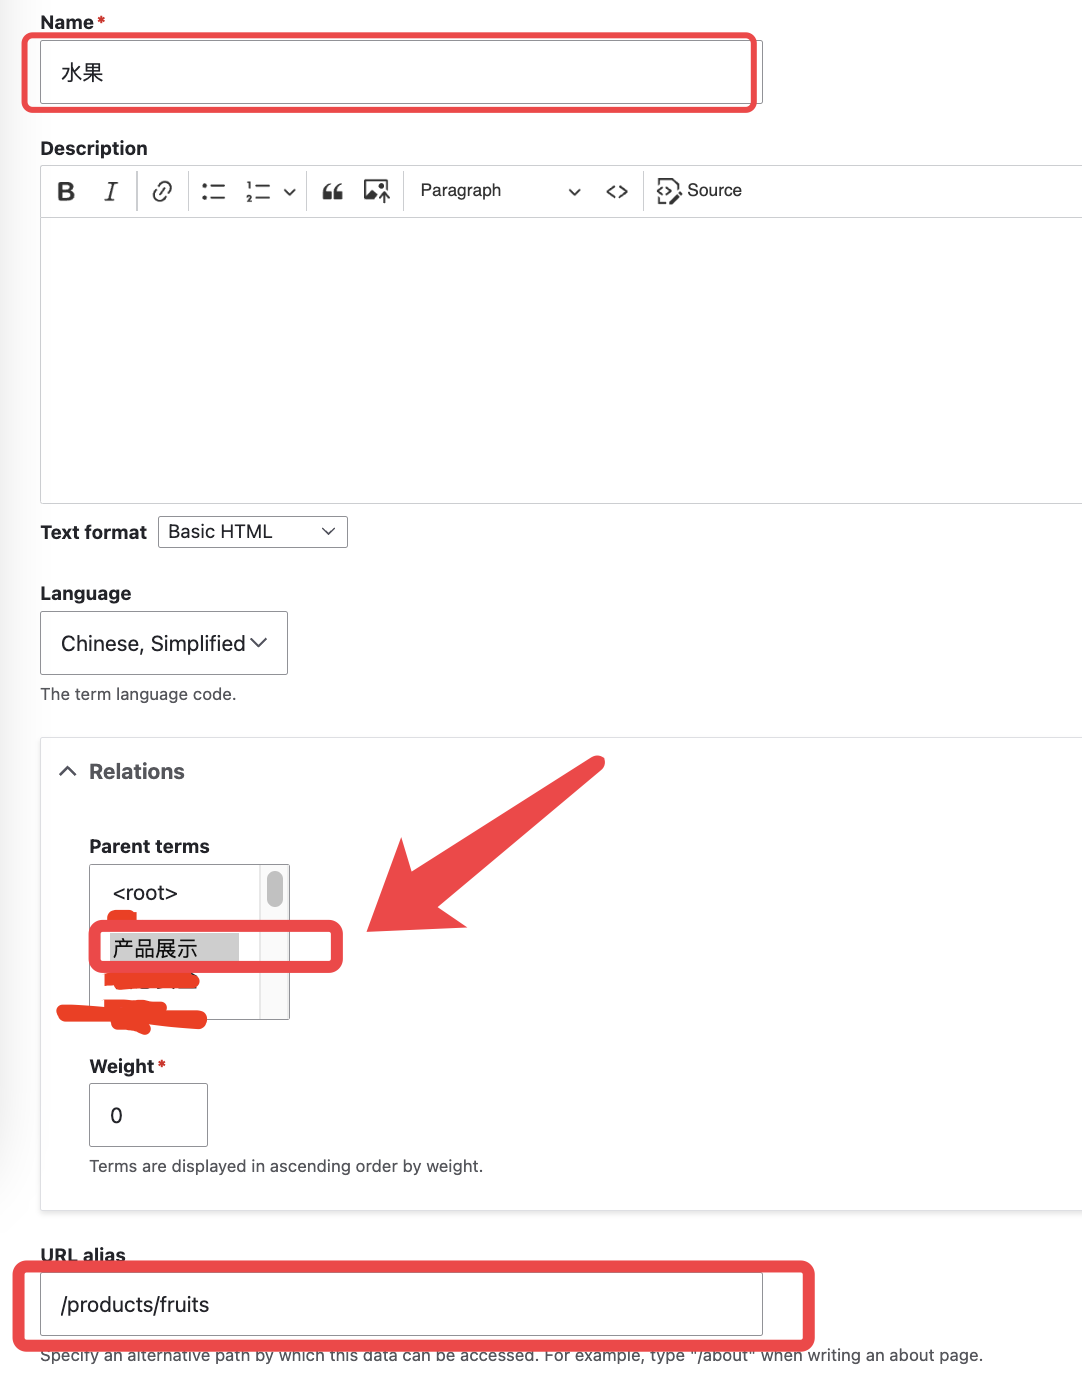The image size is (1082, 1386).
Task: Click the Name field containing 水果
Action: tap(400, 72)
